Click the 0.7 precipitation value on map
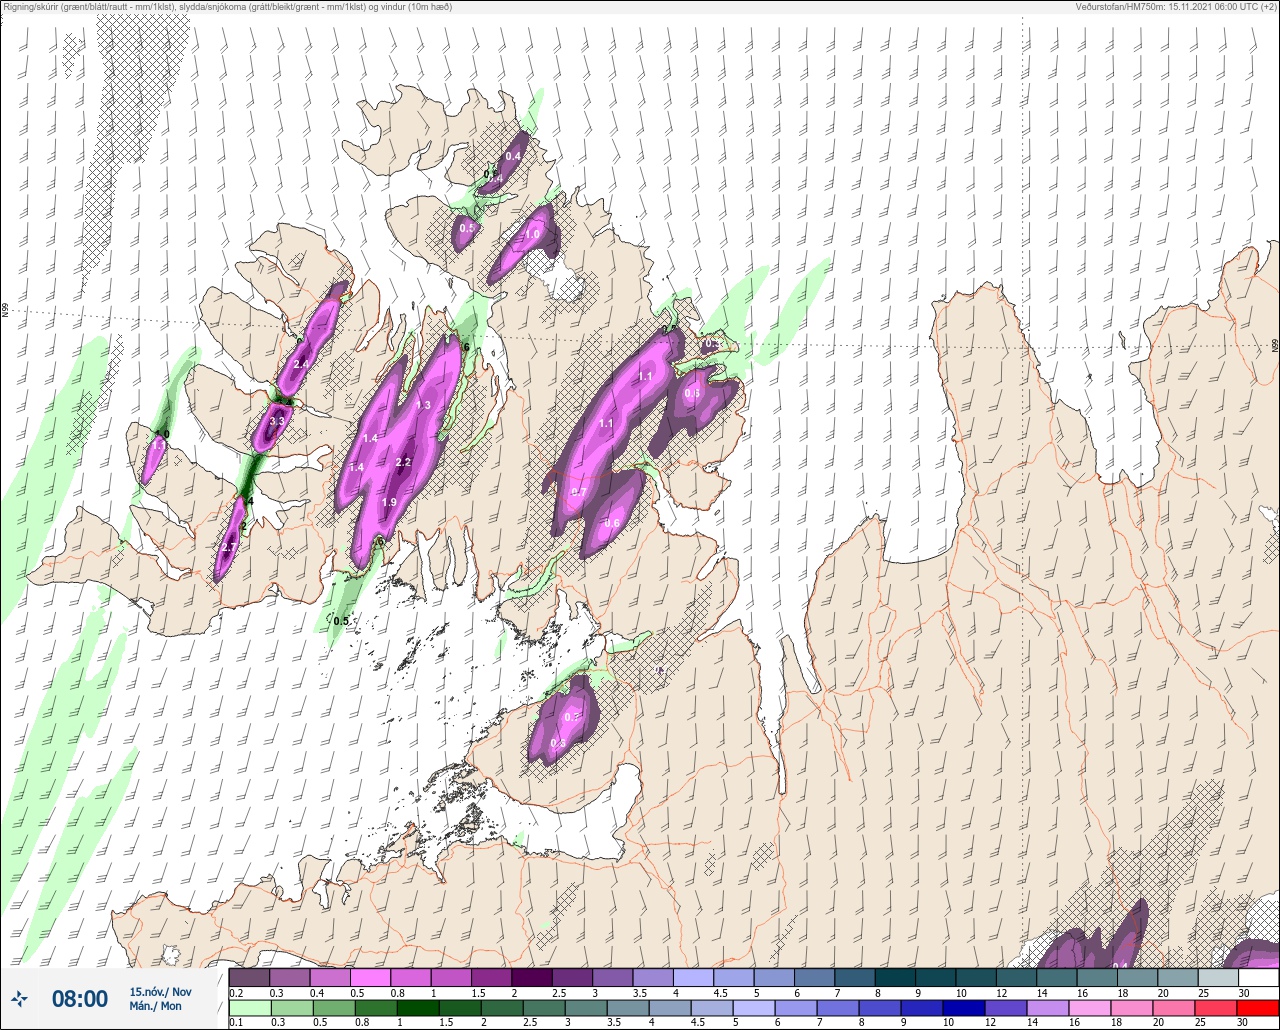 (x=579, y=492)
